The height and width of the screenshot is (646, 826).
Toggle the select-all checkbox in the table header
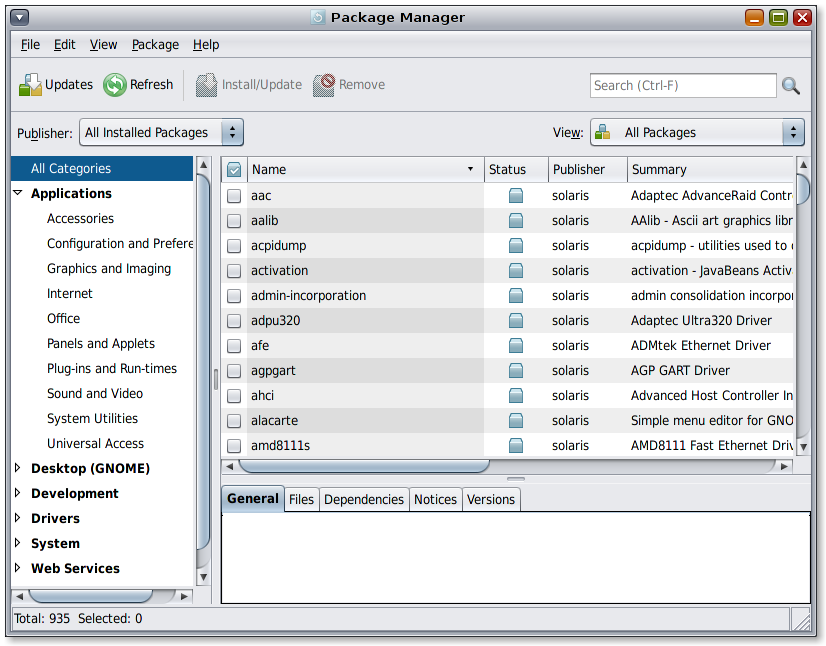pos(234,170)
